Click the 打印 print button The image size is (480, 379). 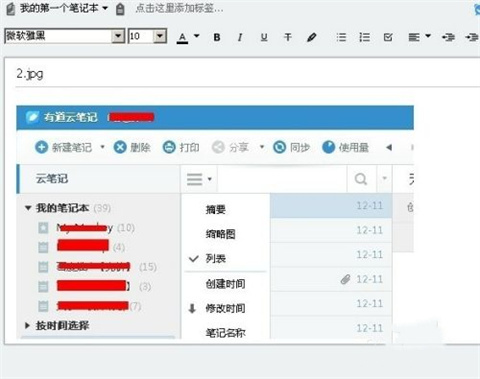181,147
